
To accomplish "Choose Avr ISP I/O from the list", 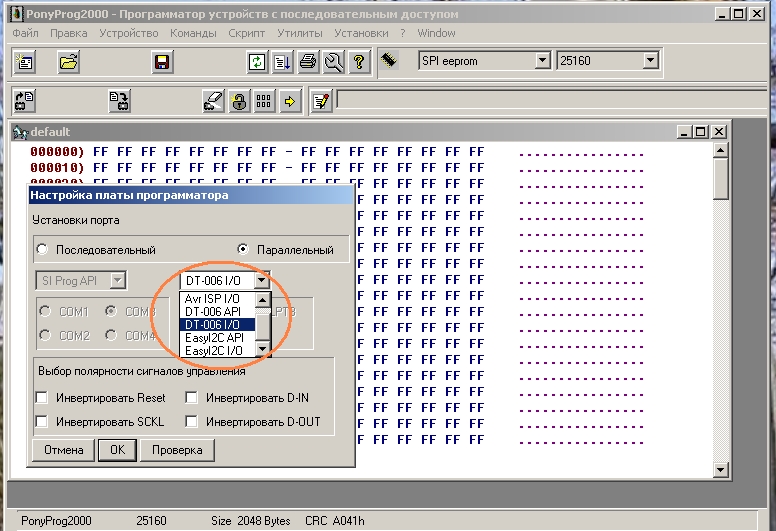I will pyautogui.click(x=213, y=298).
